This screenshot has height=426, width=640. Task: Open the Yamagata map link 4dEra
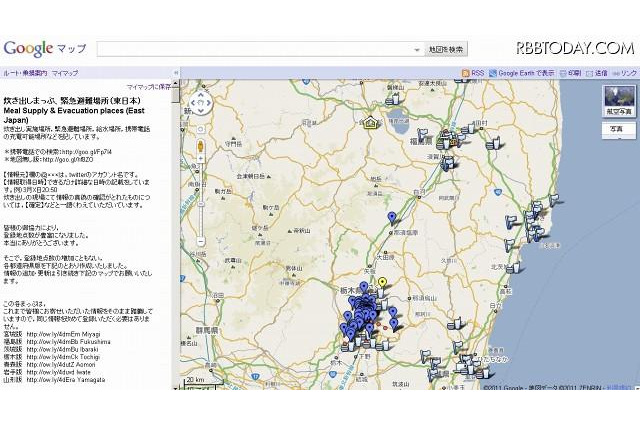pyautogui.click(x=66, y=379)
